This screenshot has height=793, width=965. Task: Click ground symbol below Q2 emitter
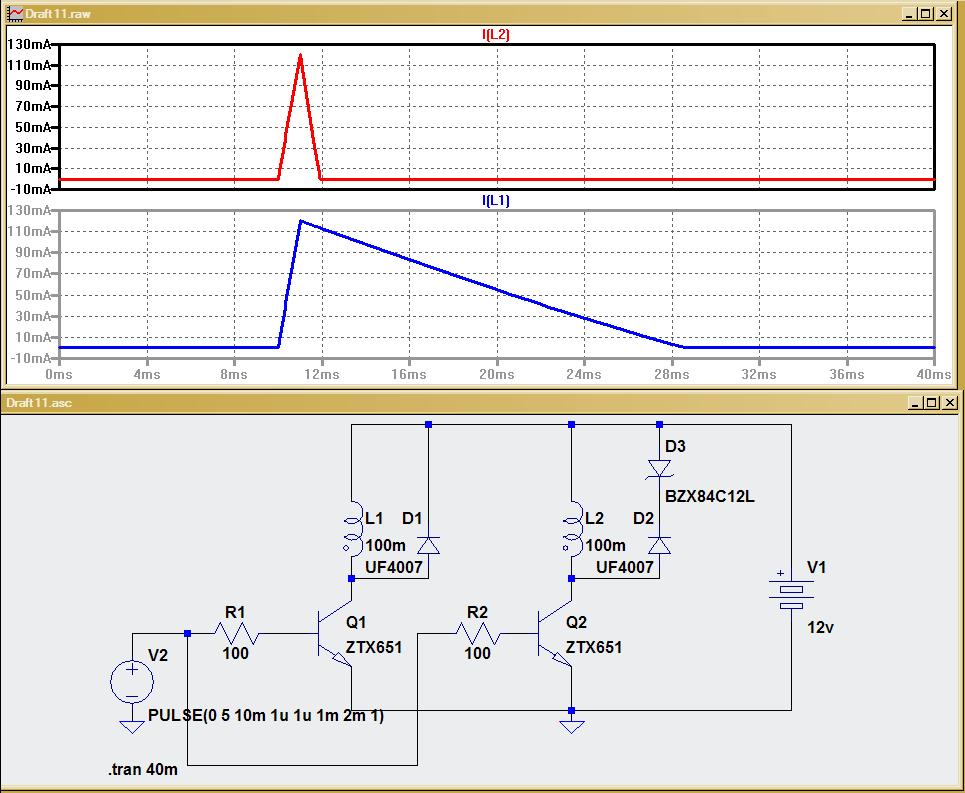pyautogui.click(x=572, y=727)
